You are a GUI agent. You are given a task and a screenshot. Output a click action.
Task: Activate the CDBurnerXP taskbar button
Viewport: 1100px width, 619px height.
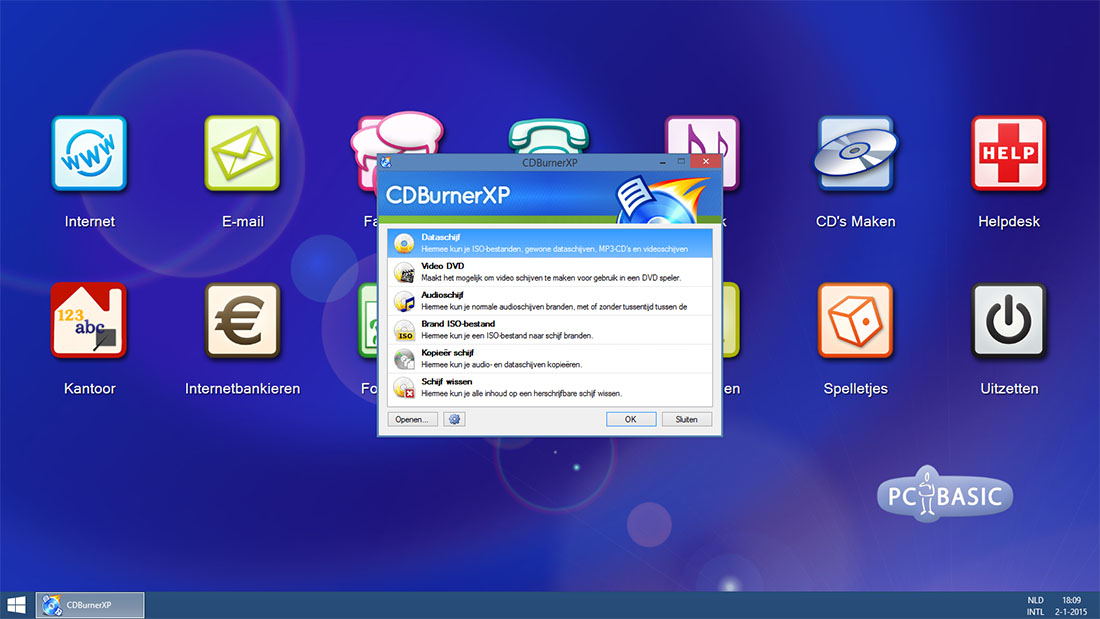pyautogui.click(x=90, y=605)
